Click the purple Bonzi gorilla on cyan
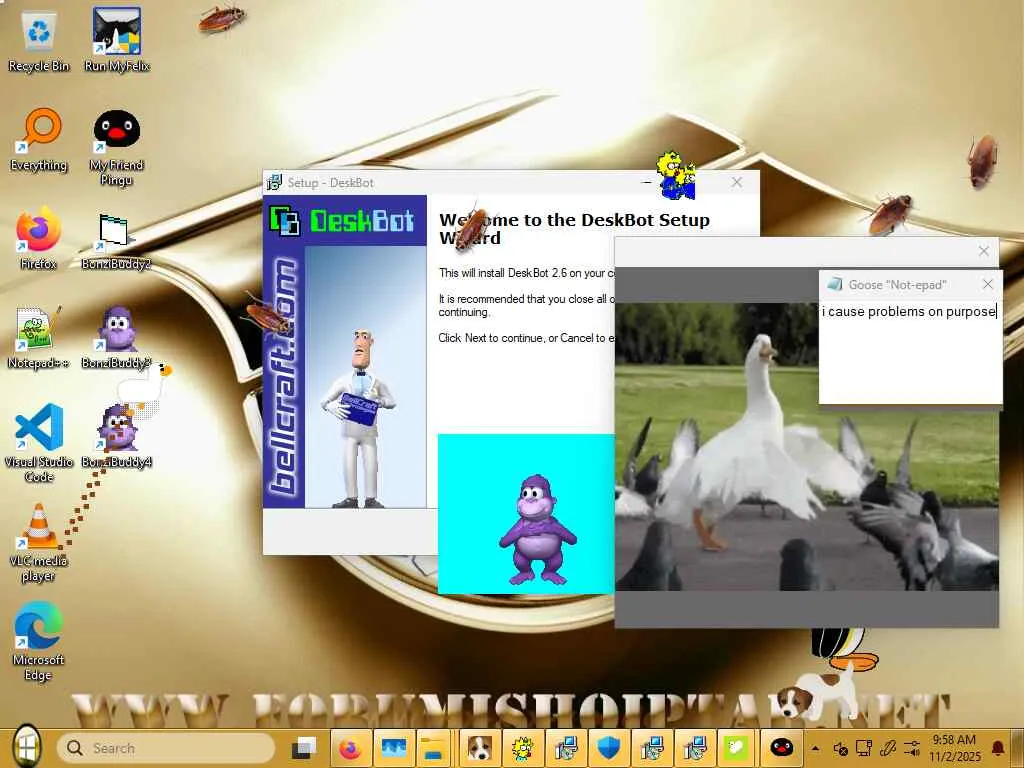1024x768 pixels. tap(537, 530)
